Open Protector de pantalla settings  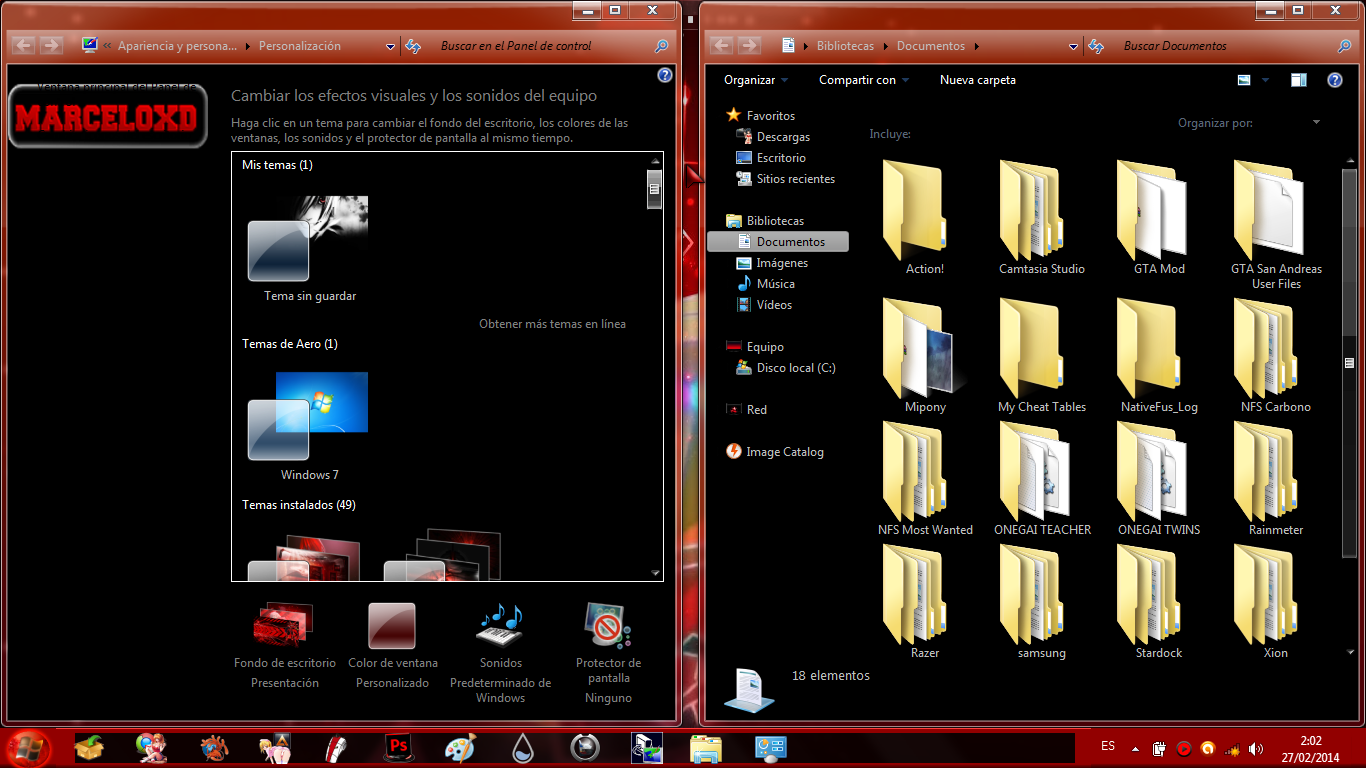tap(608, 653)
